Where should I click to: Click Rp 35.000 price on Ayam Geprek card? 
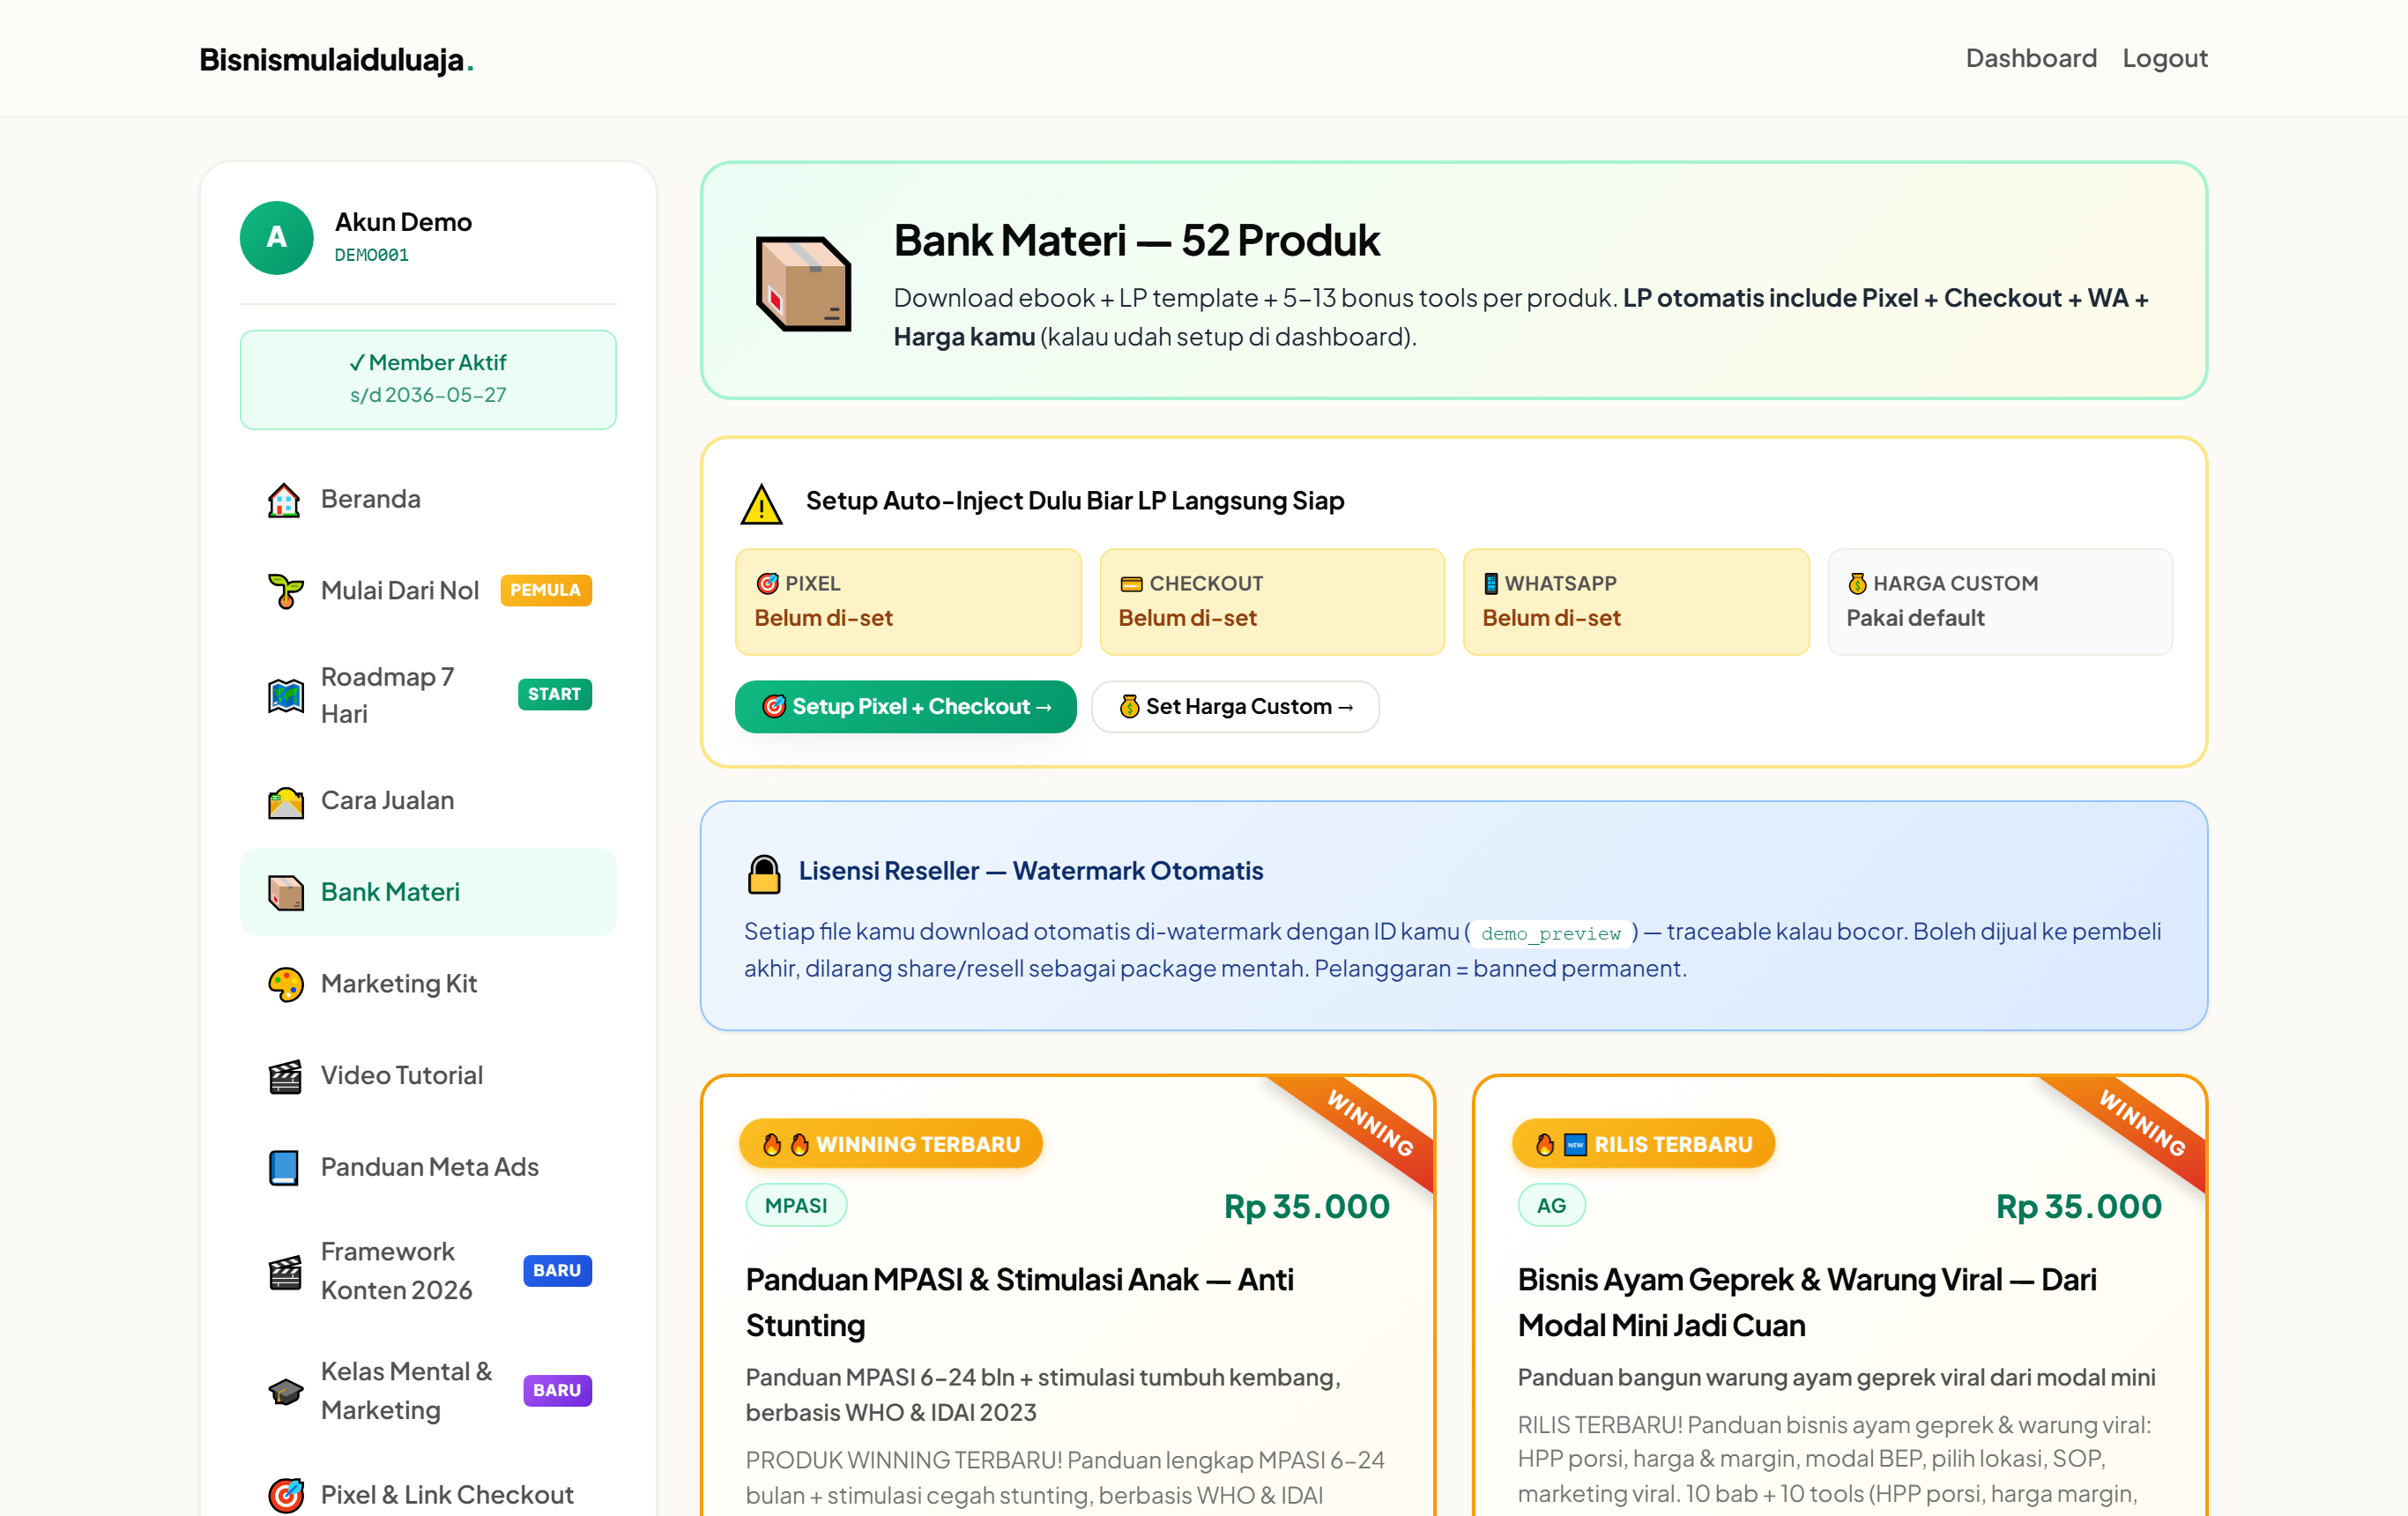pyautogui.click(x=2079, y=1206)
